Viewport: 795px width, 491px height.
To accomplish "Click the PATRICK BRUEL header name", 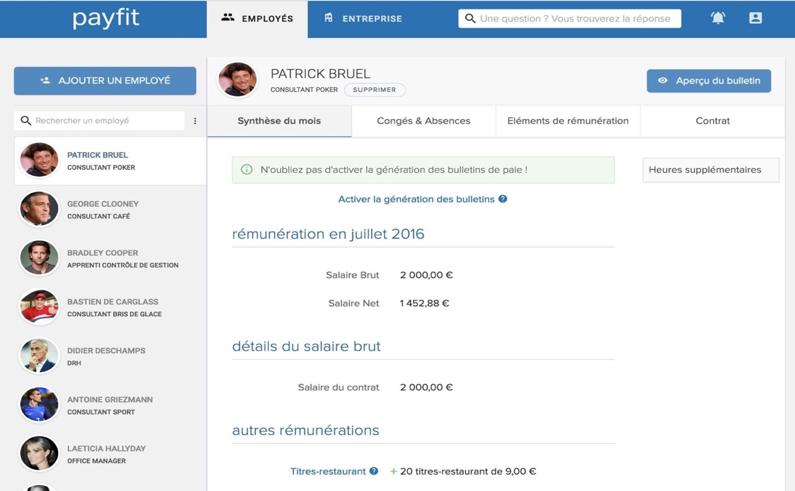I will pos(320,74).
